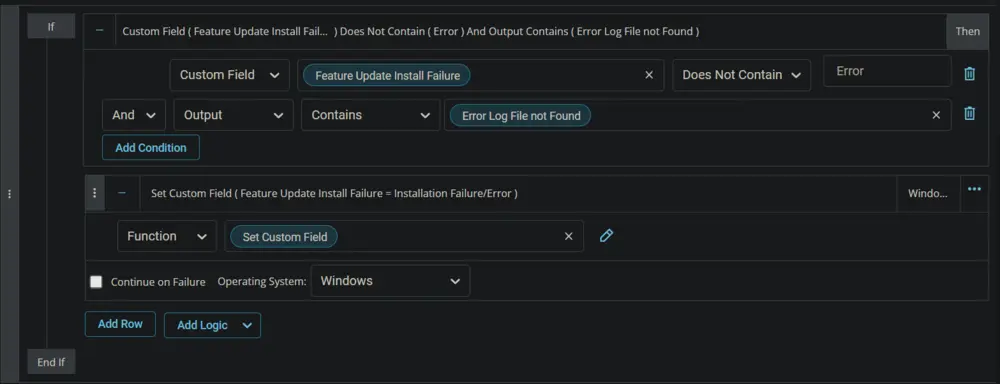This screenshot has width=1000, height=384.
Task: Click the Then label
Action: [967, 31]
